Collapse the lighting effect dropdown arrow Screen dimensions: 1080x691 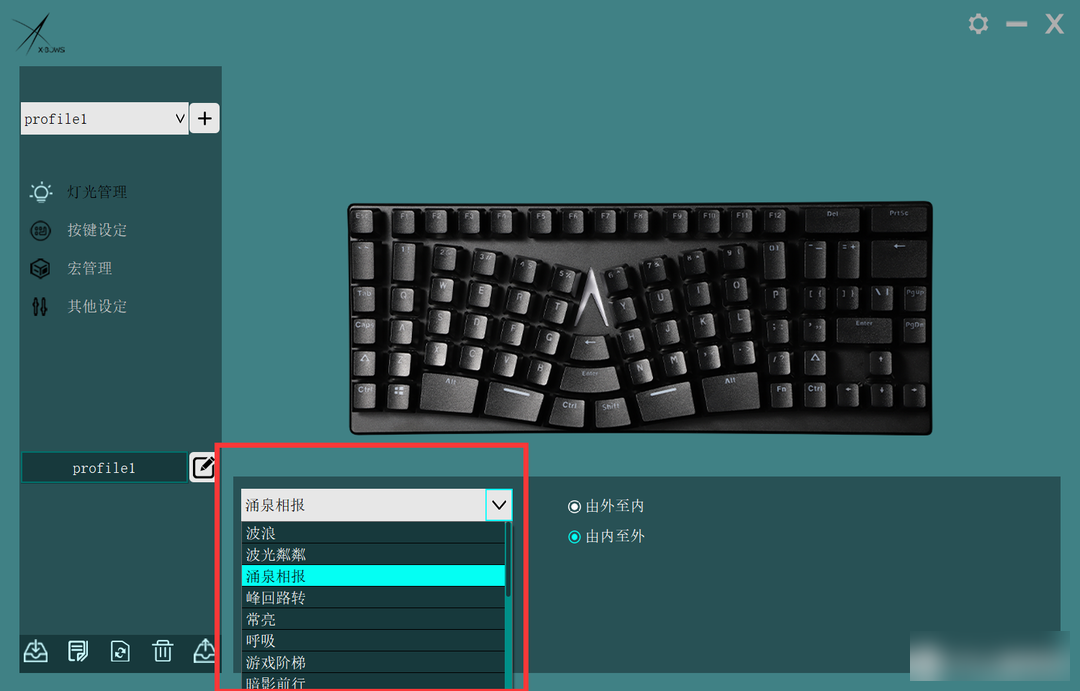pyautogui.click(x=499, y=505)
